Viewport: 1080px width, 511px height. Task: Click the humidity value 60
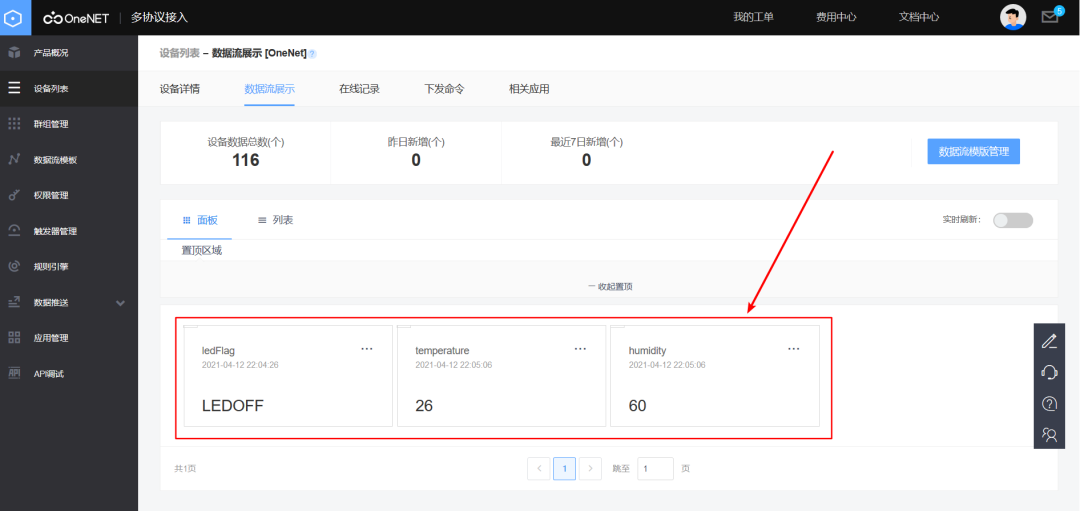638,406
